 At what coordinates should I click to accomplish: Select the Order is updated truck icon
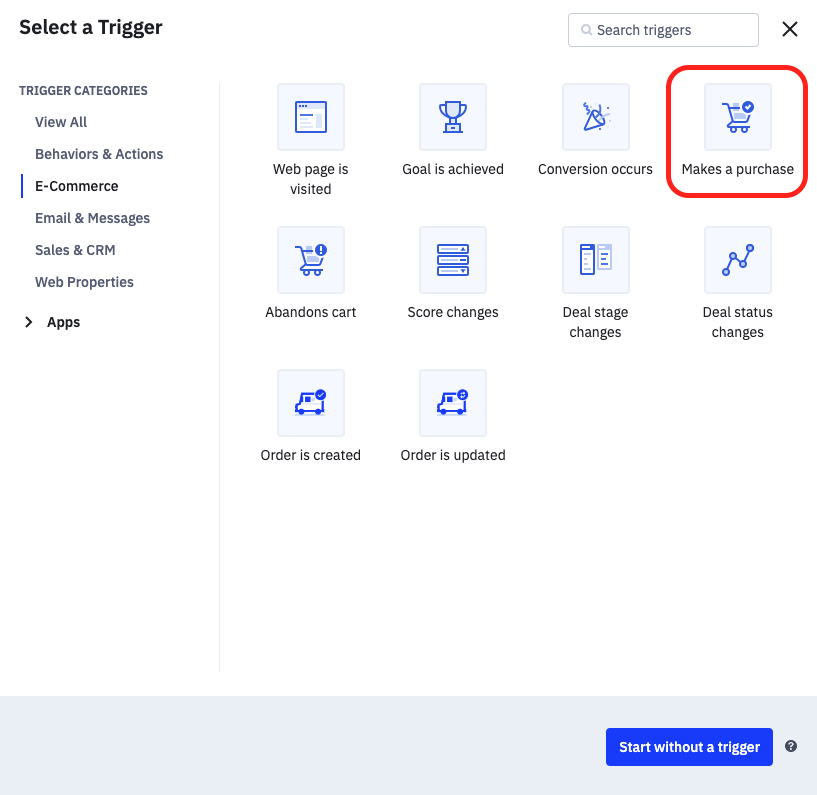[453, 403]
